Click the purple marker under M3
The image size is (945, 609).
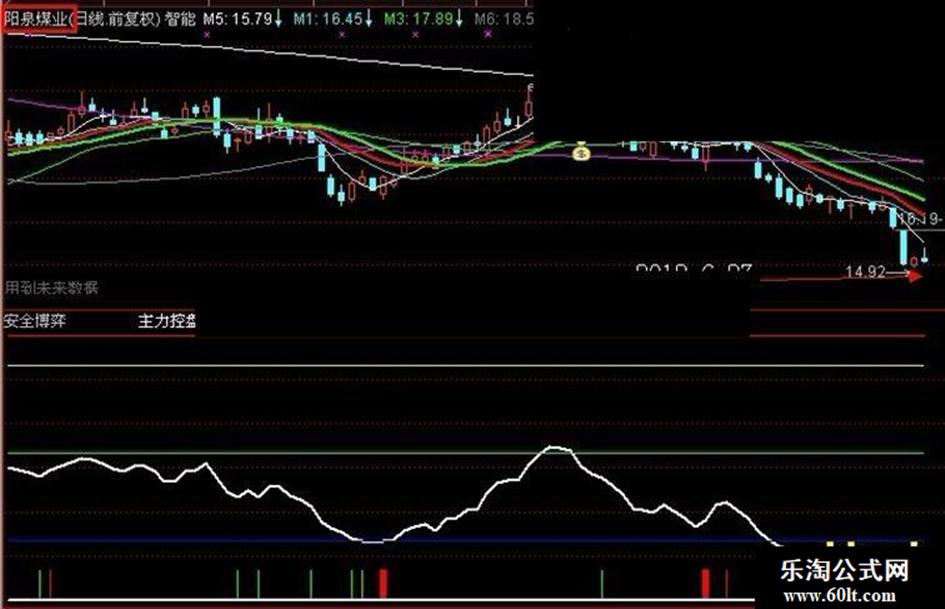point(415,35)
